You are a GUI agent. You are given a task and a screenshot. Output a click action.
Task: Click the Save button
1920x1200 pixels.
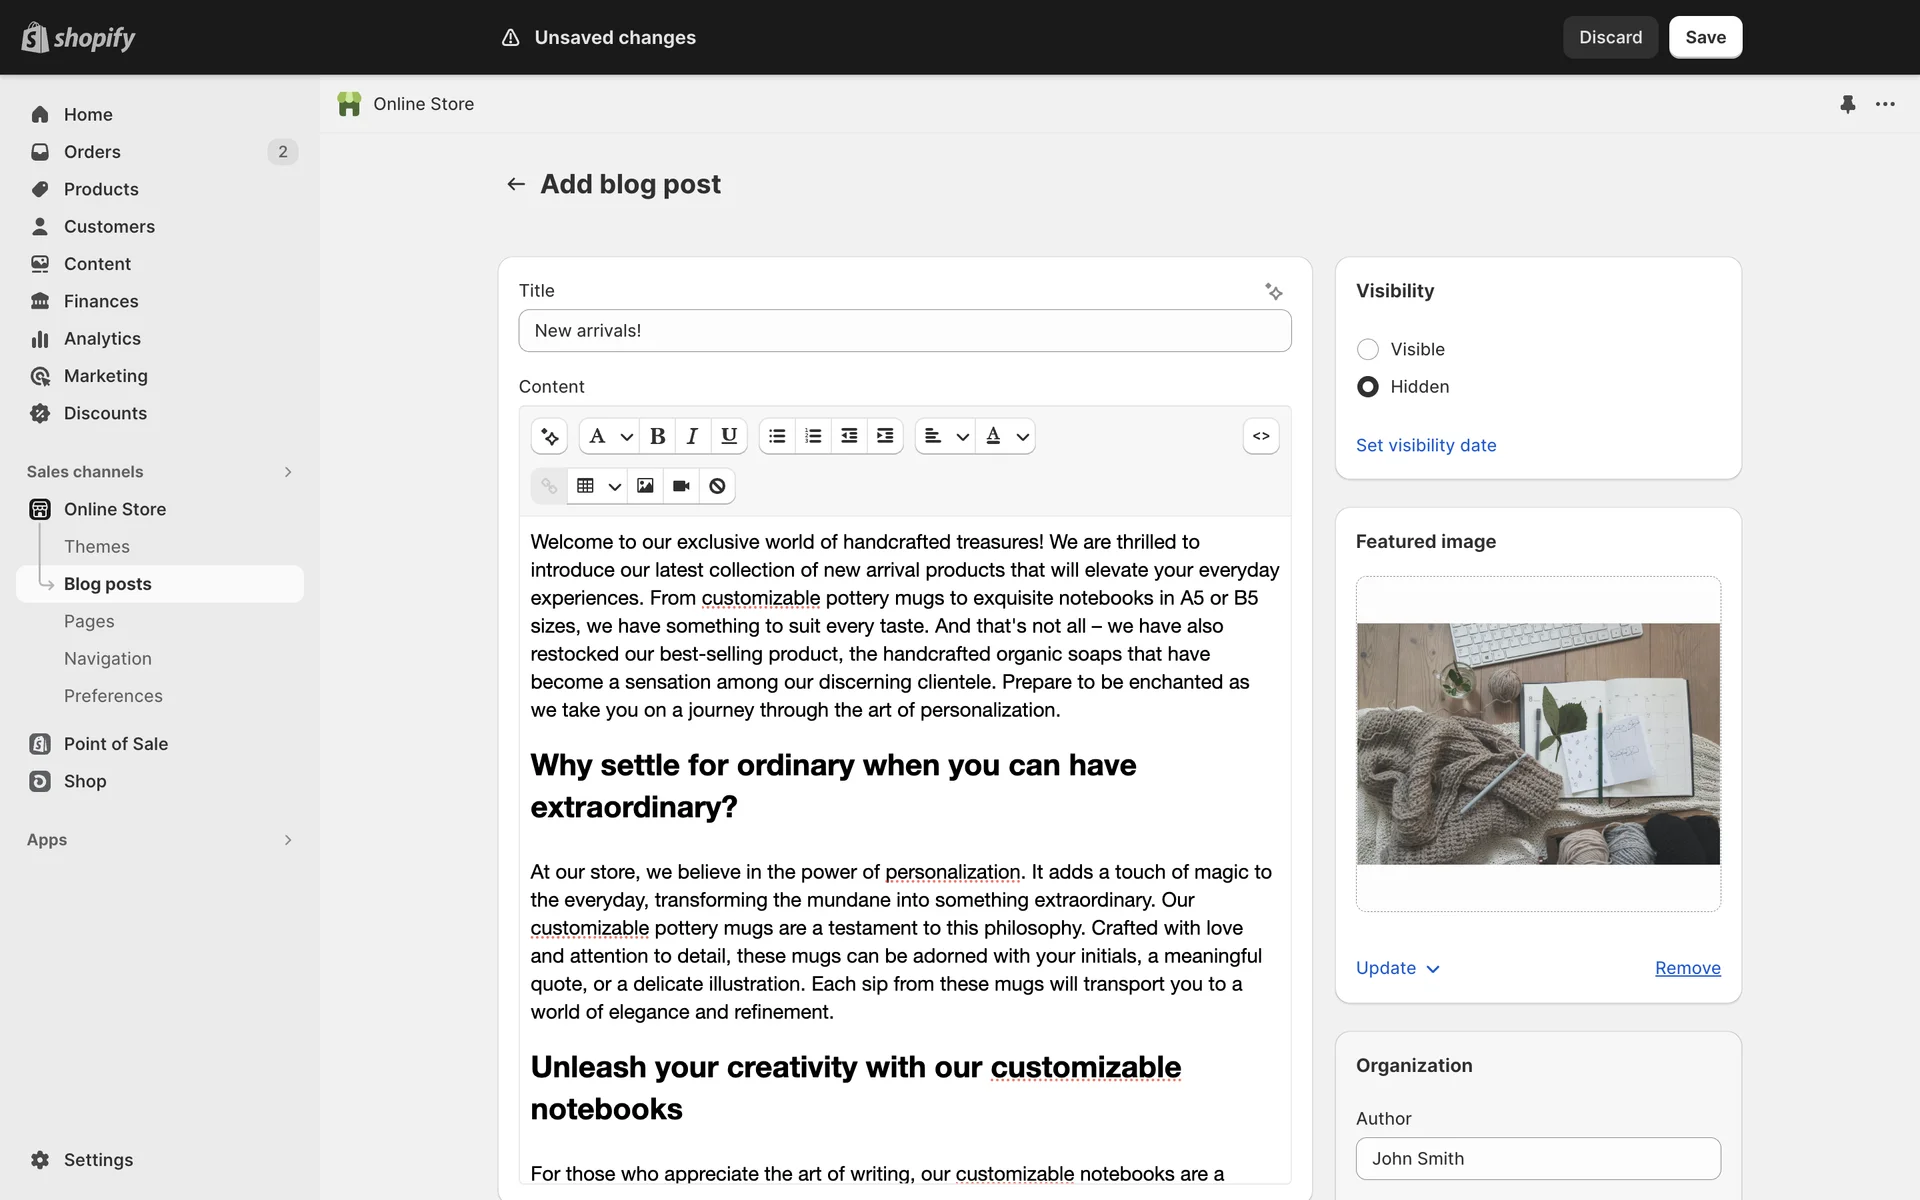click(1705, 37)
